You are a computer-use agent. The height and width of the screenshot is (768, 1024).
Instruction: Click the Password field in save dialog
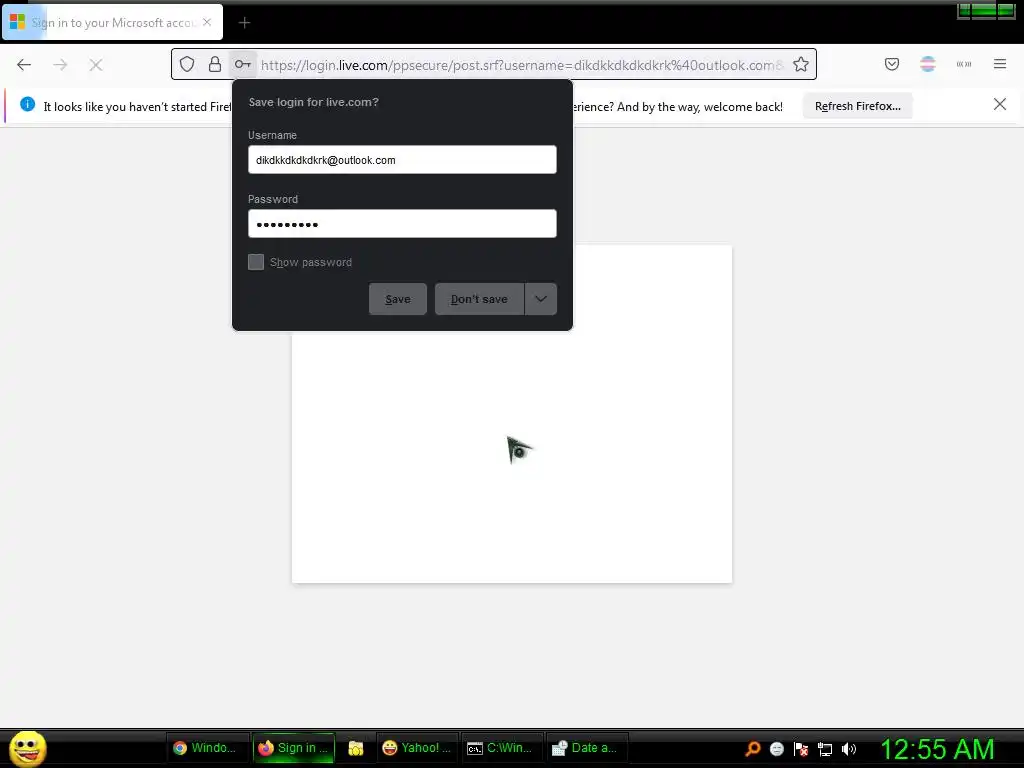pyautogui.click(x=402, y=224)
